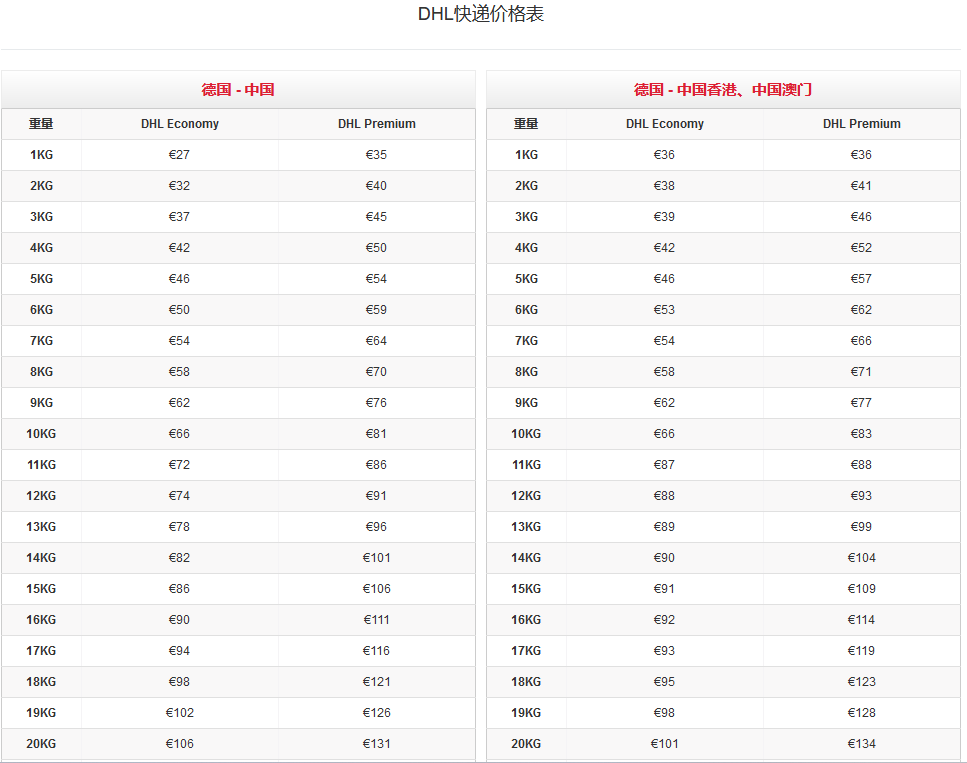
Task: Select the €70 cell in the 8KG row
Action: tap(376, 371)
